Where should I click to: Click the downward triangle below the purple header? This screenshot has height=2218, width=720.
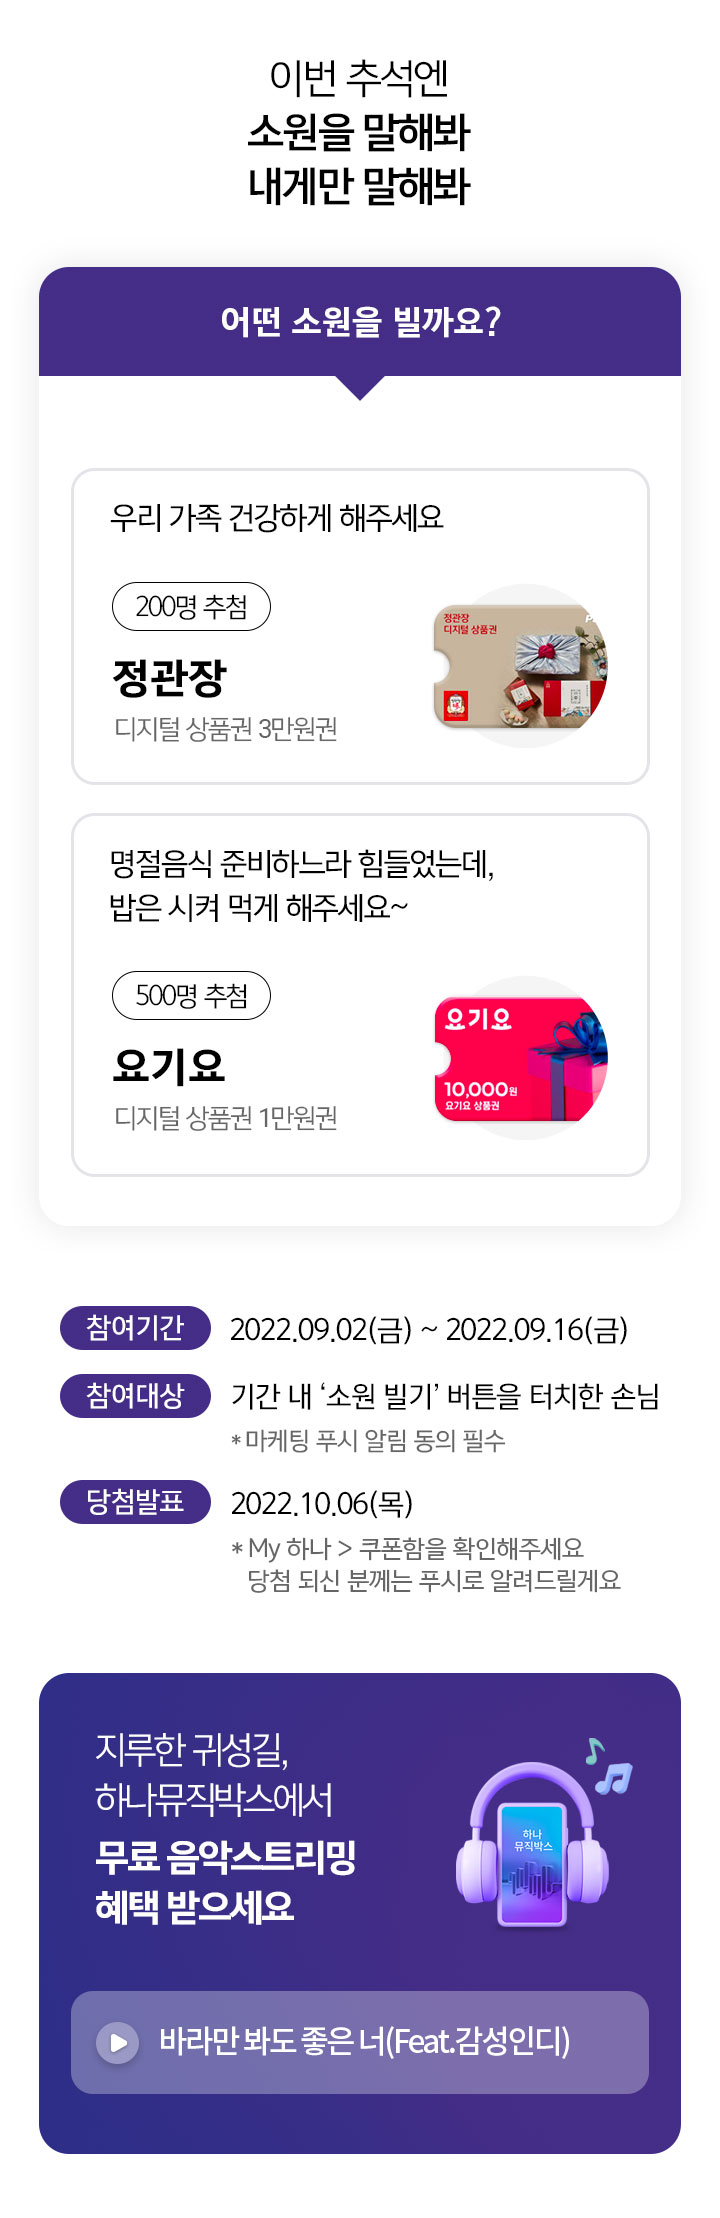[x=360, y=388]
